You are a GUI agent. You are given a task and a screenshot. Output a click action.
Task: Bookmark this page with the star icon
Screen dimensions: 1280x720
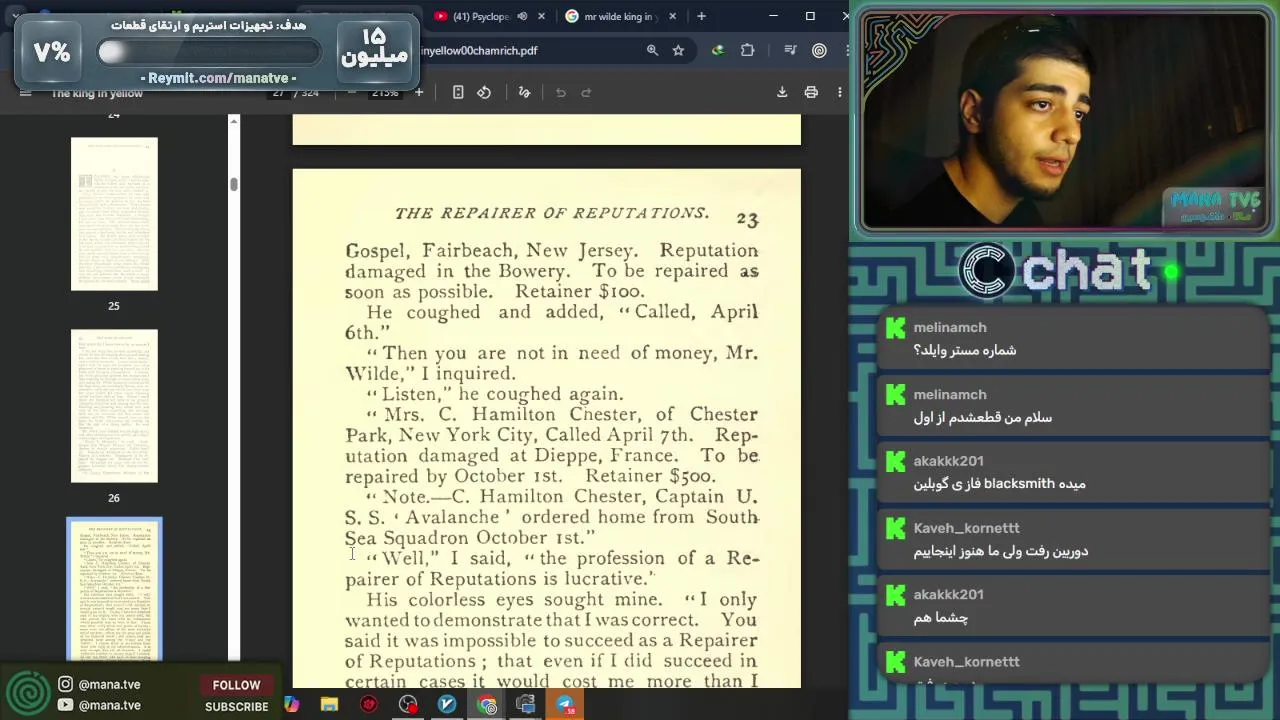(678, 50)
